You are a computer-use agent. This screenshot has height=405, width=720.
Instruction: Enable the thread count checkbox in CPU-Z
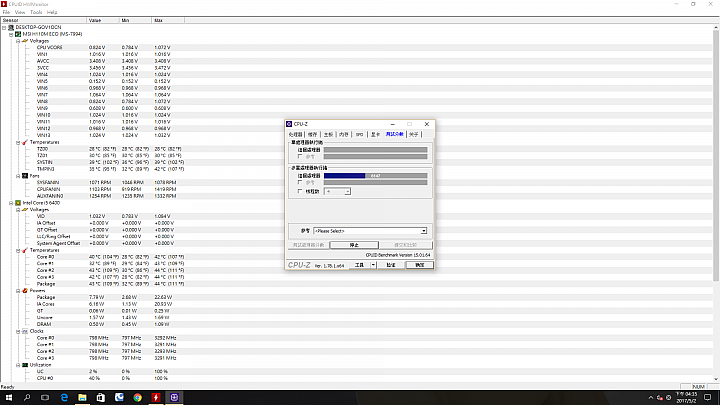[x=300, y=191]
